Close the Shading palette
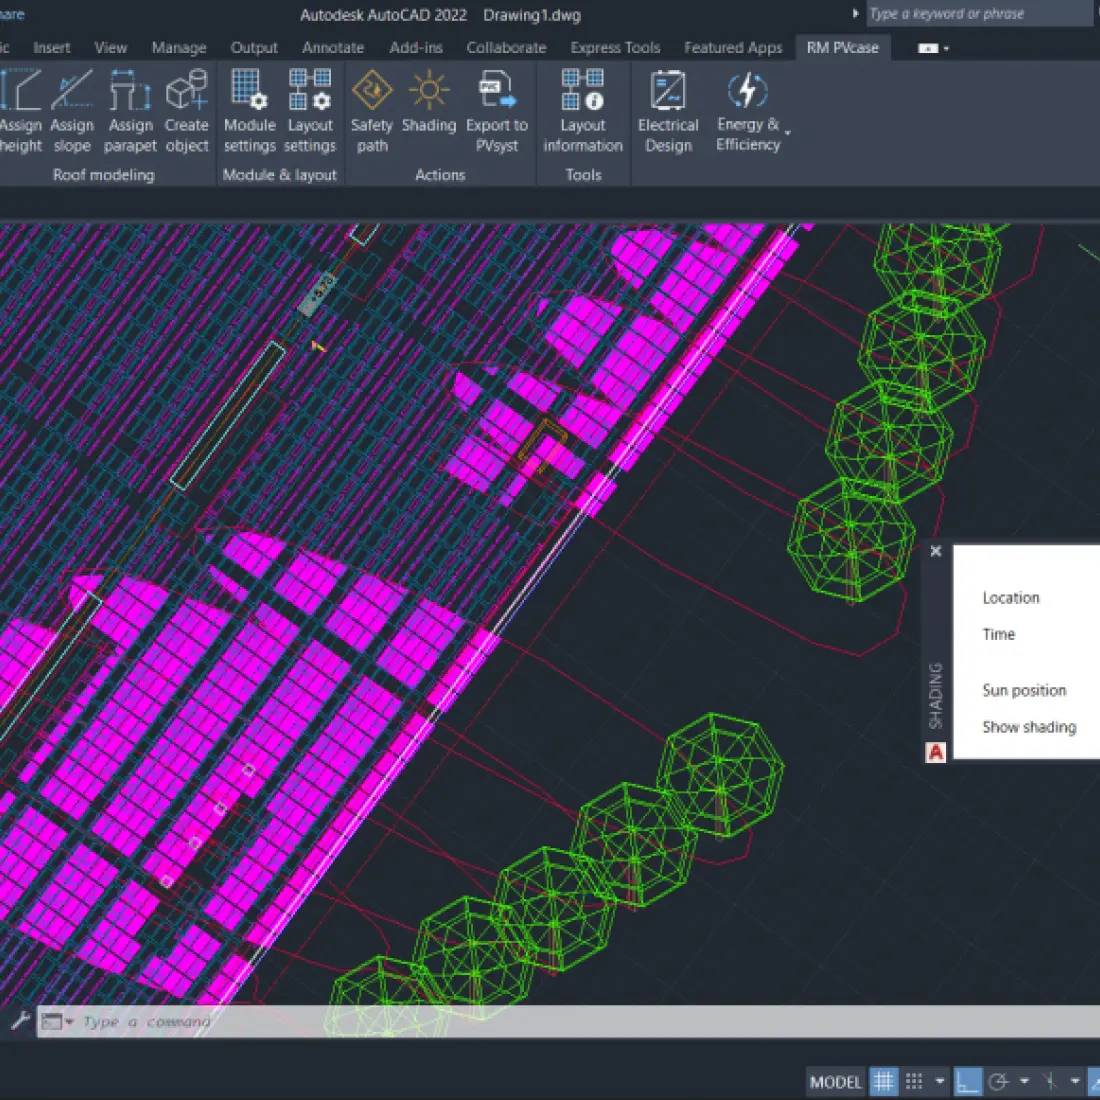Viewport: 1100px width, 1100px height. tap(935, 551)
